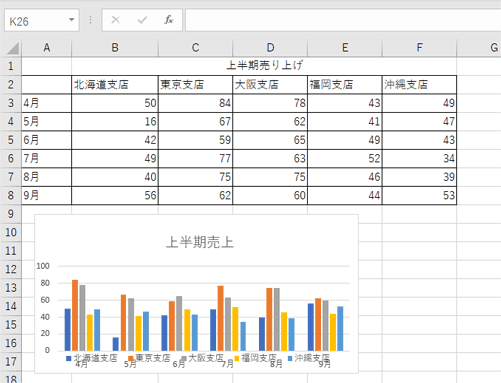Select column A header
The image size is (501, 383).
47,48
